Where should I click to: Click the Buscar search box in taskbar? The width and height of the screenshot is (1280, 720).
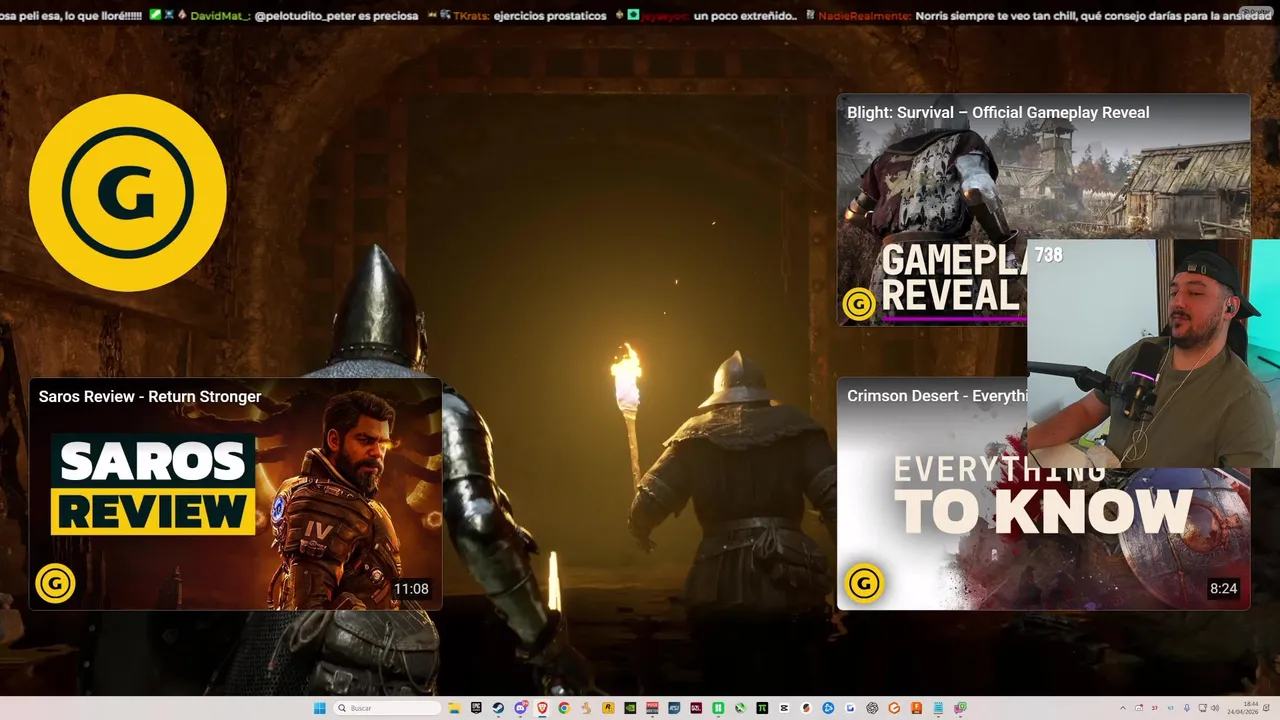388,708
